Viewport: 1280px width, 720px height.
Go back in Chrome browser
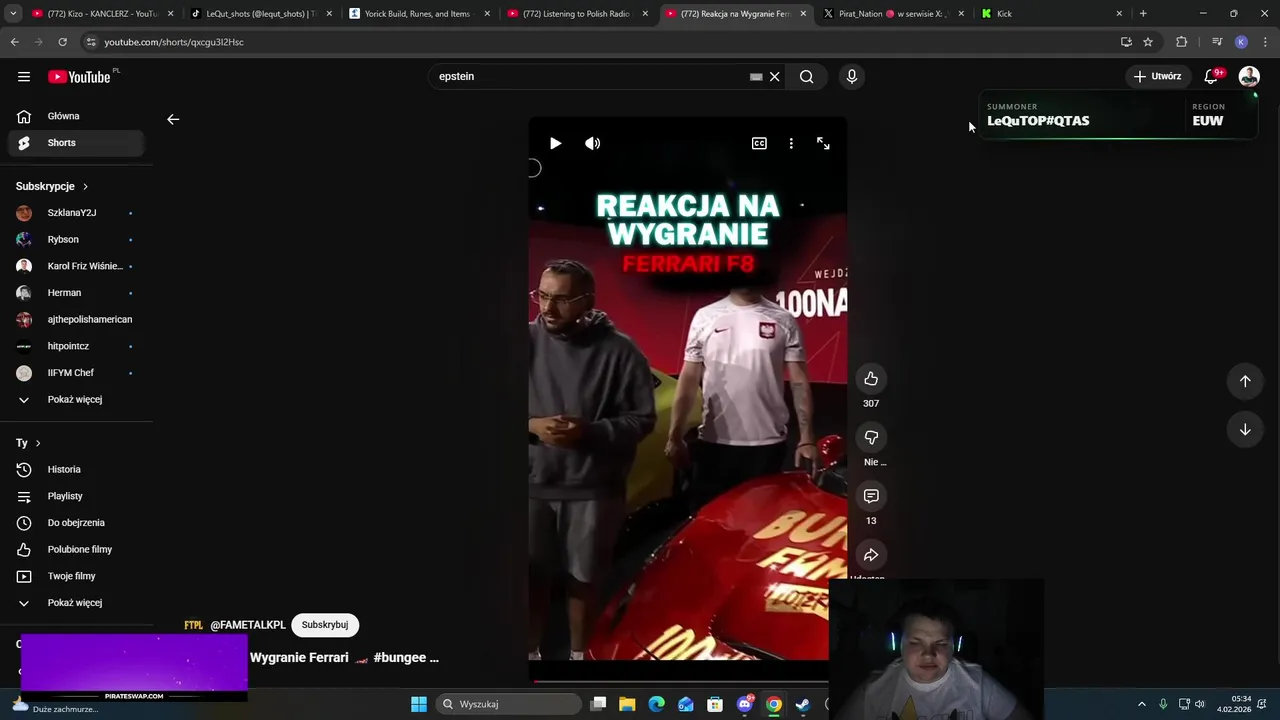pyautogui.click(x=14, y=42)
